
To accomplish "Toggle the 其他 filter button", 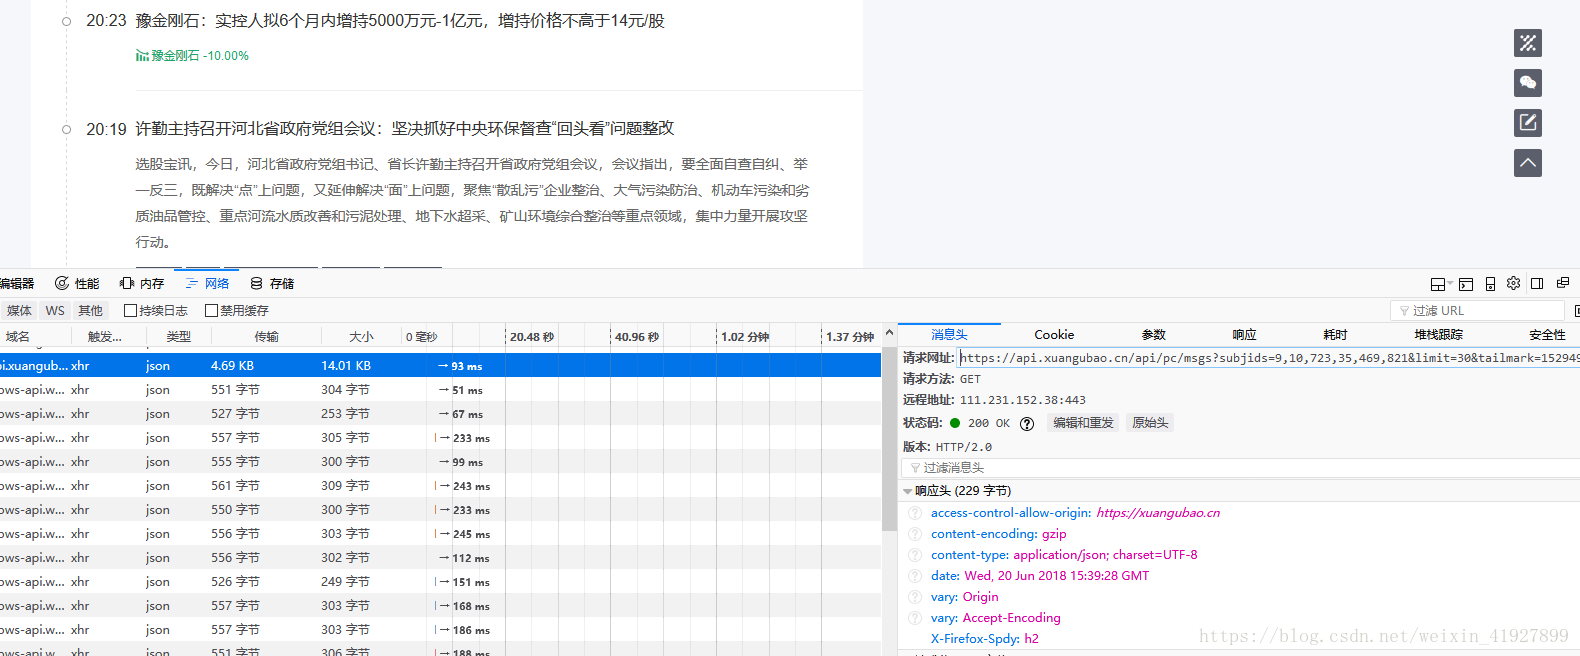I will pos(91,311).
